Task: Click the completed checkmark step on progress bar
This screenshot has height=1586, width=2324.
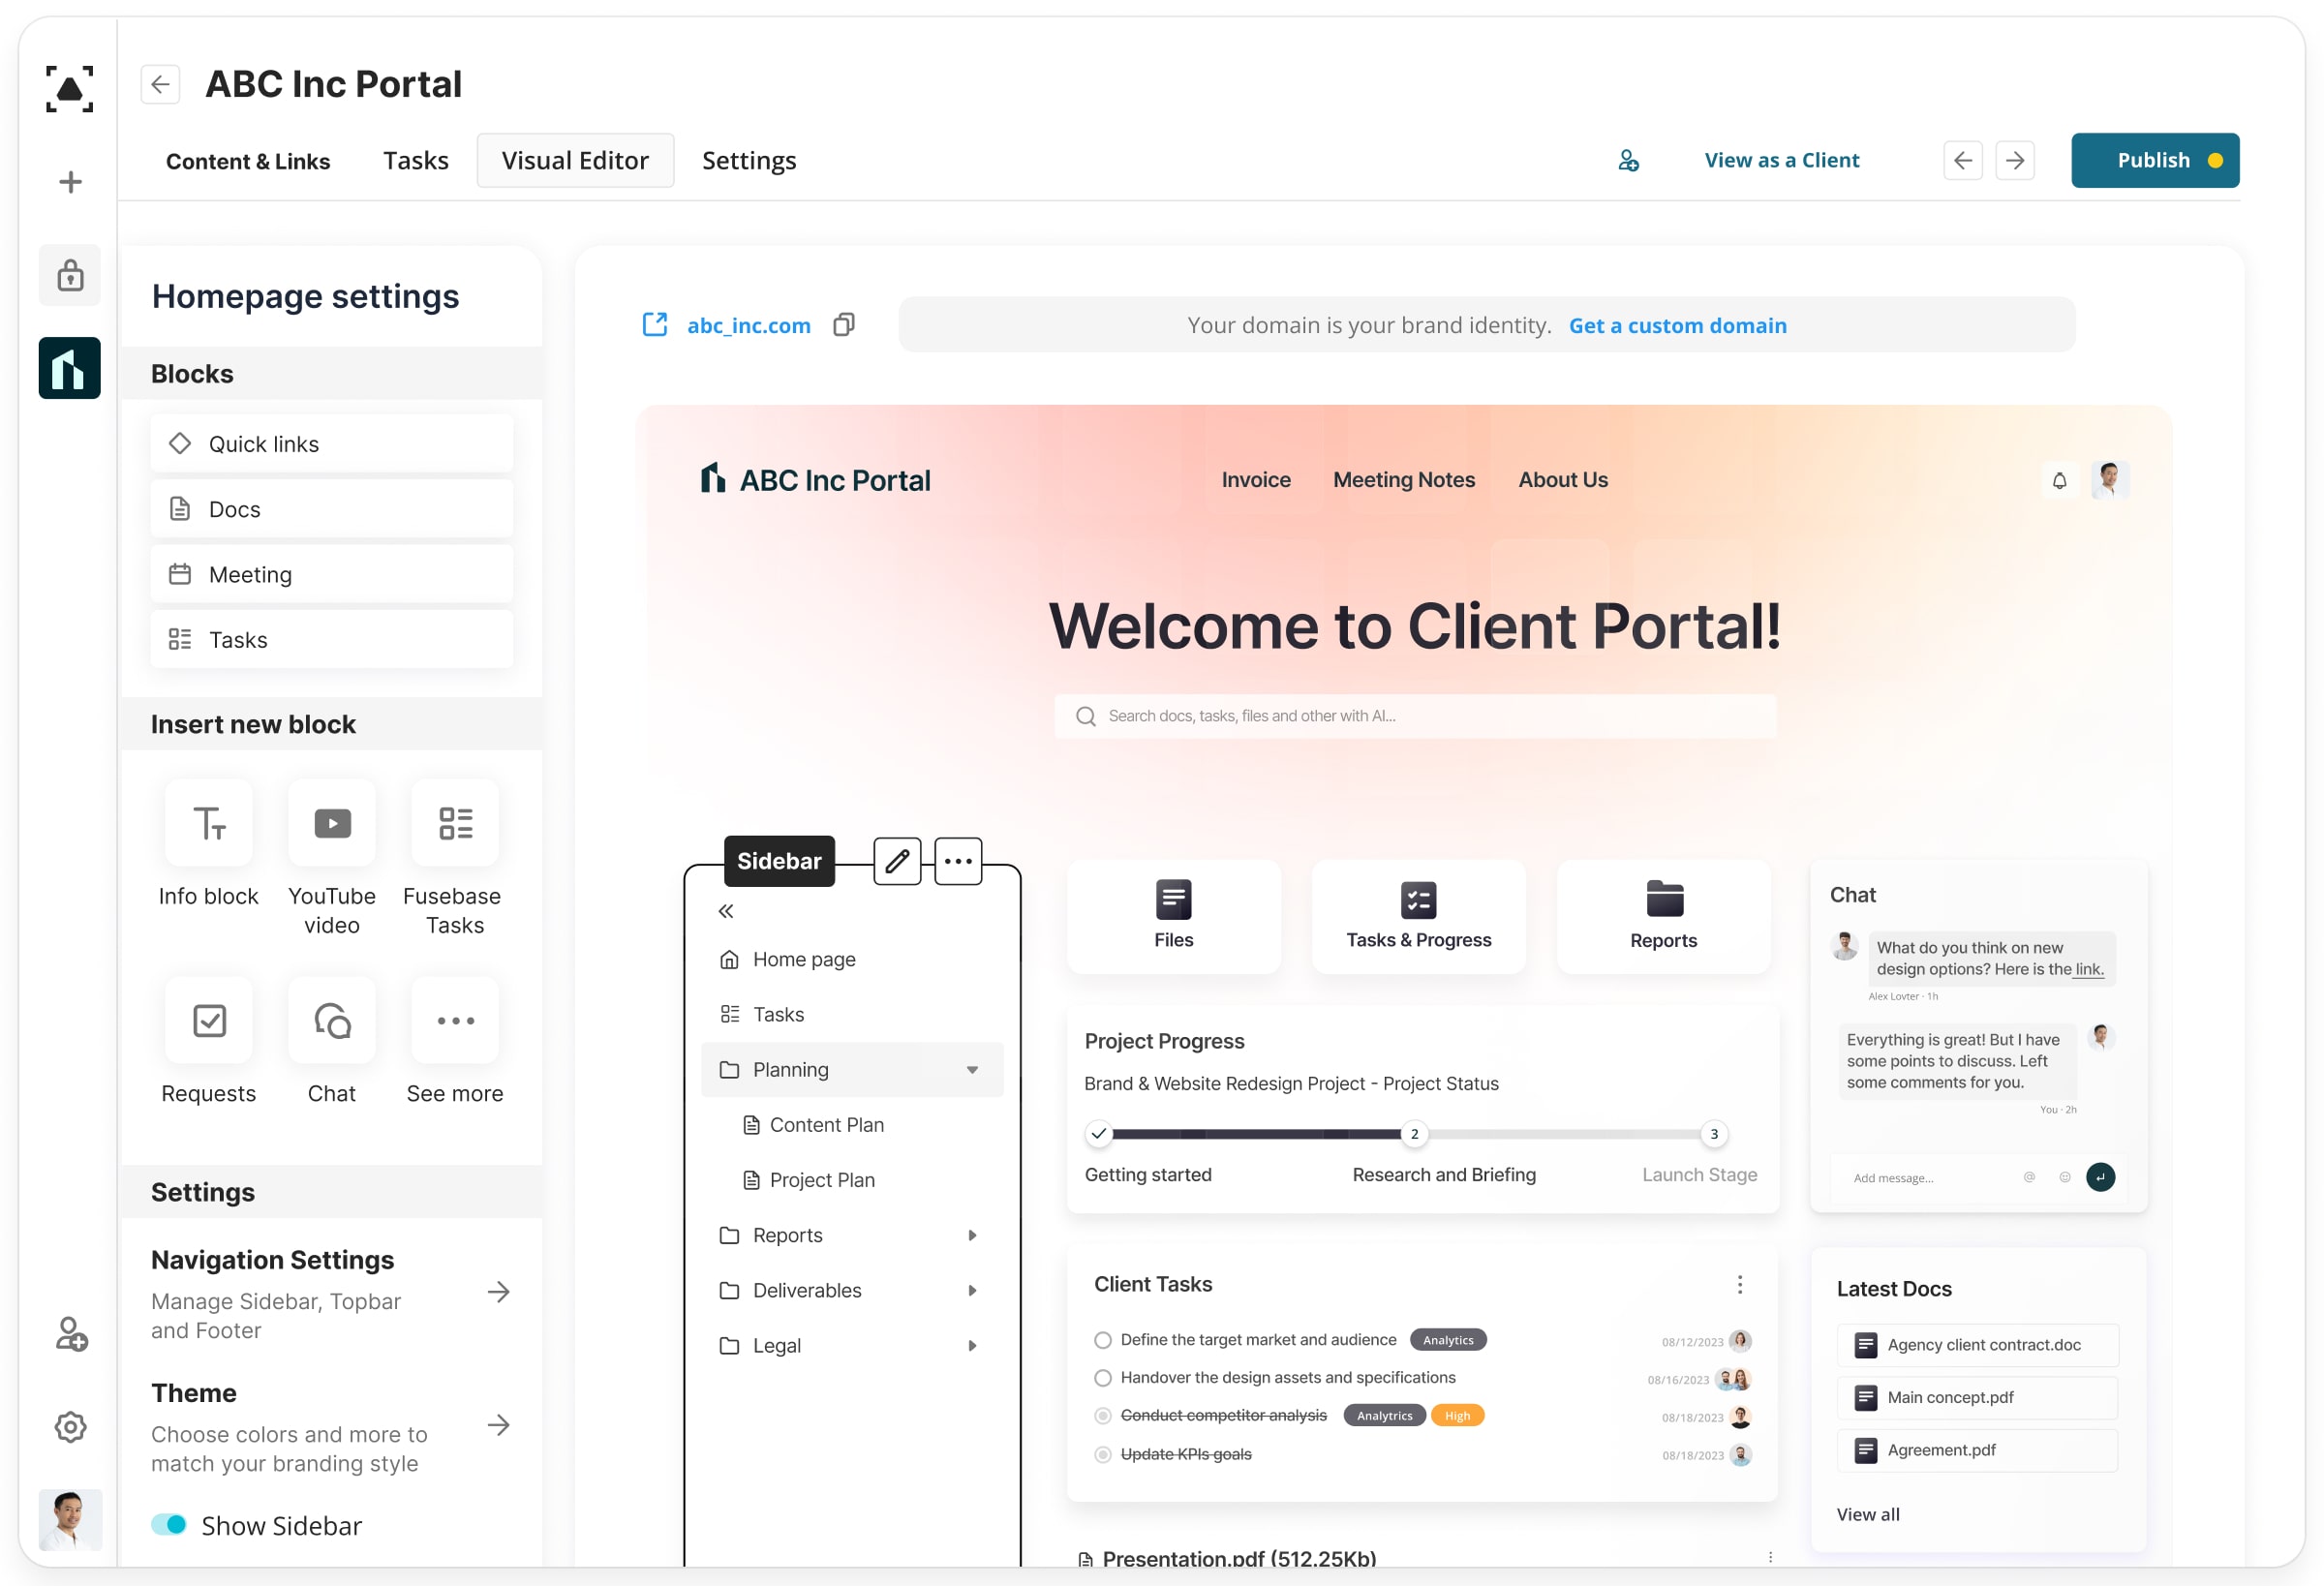Action: pyautogui.click(x=1099, y=1134)
